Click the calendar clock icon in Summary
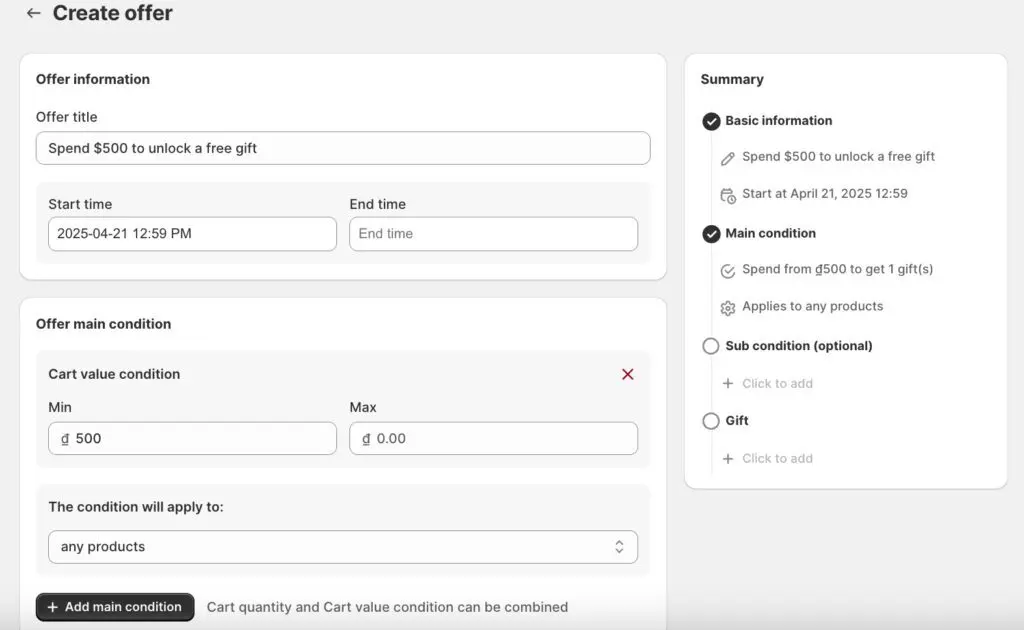Viewport: 1024px width, 630px height. point(728,195)
